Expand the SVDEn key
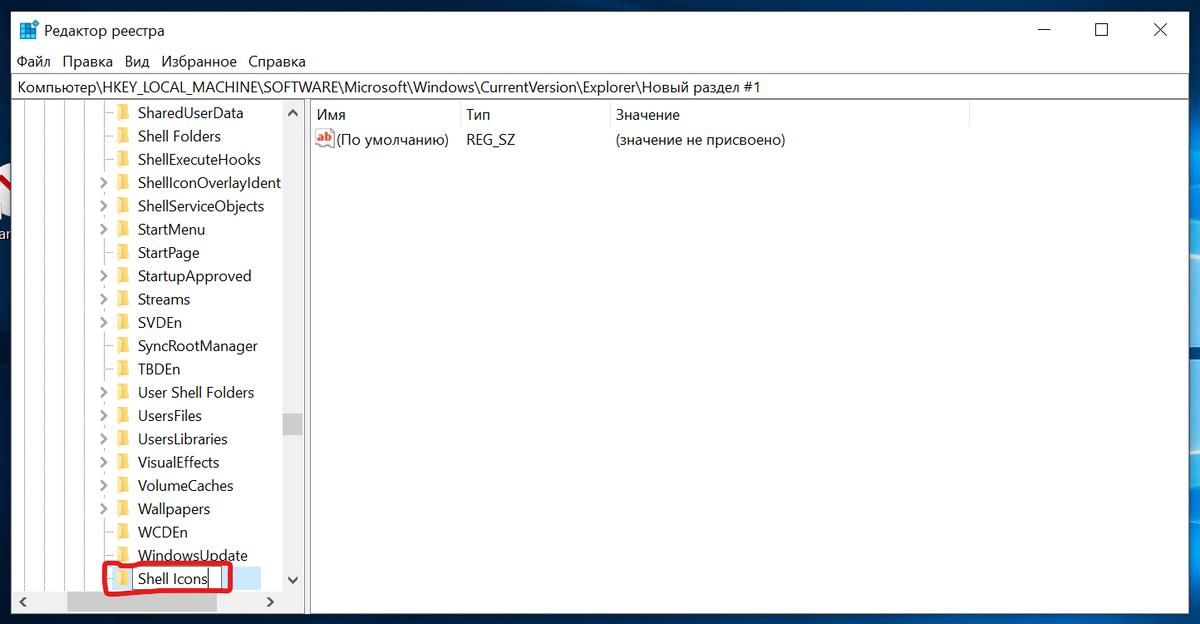1200x624 pixels. point(104,322)
